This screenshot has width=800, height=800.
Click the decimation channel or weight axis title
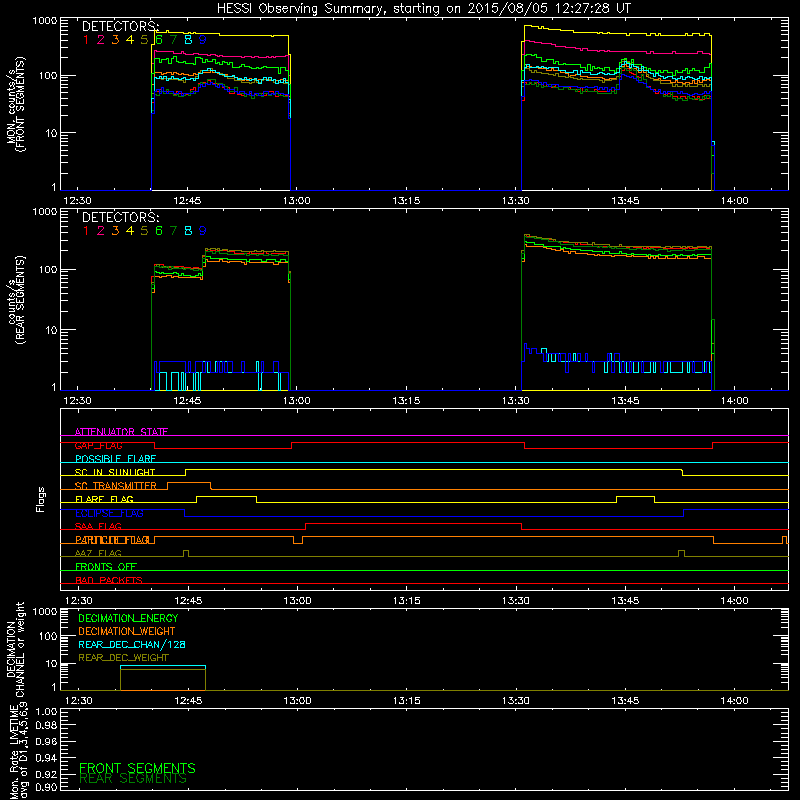[16, 649]
